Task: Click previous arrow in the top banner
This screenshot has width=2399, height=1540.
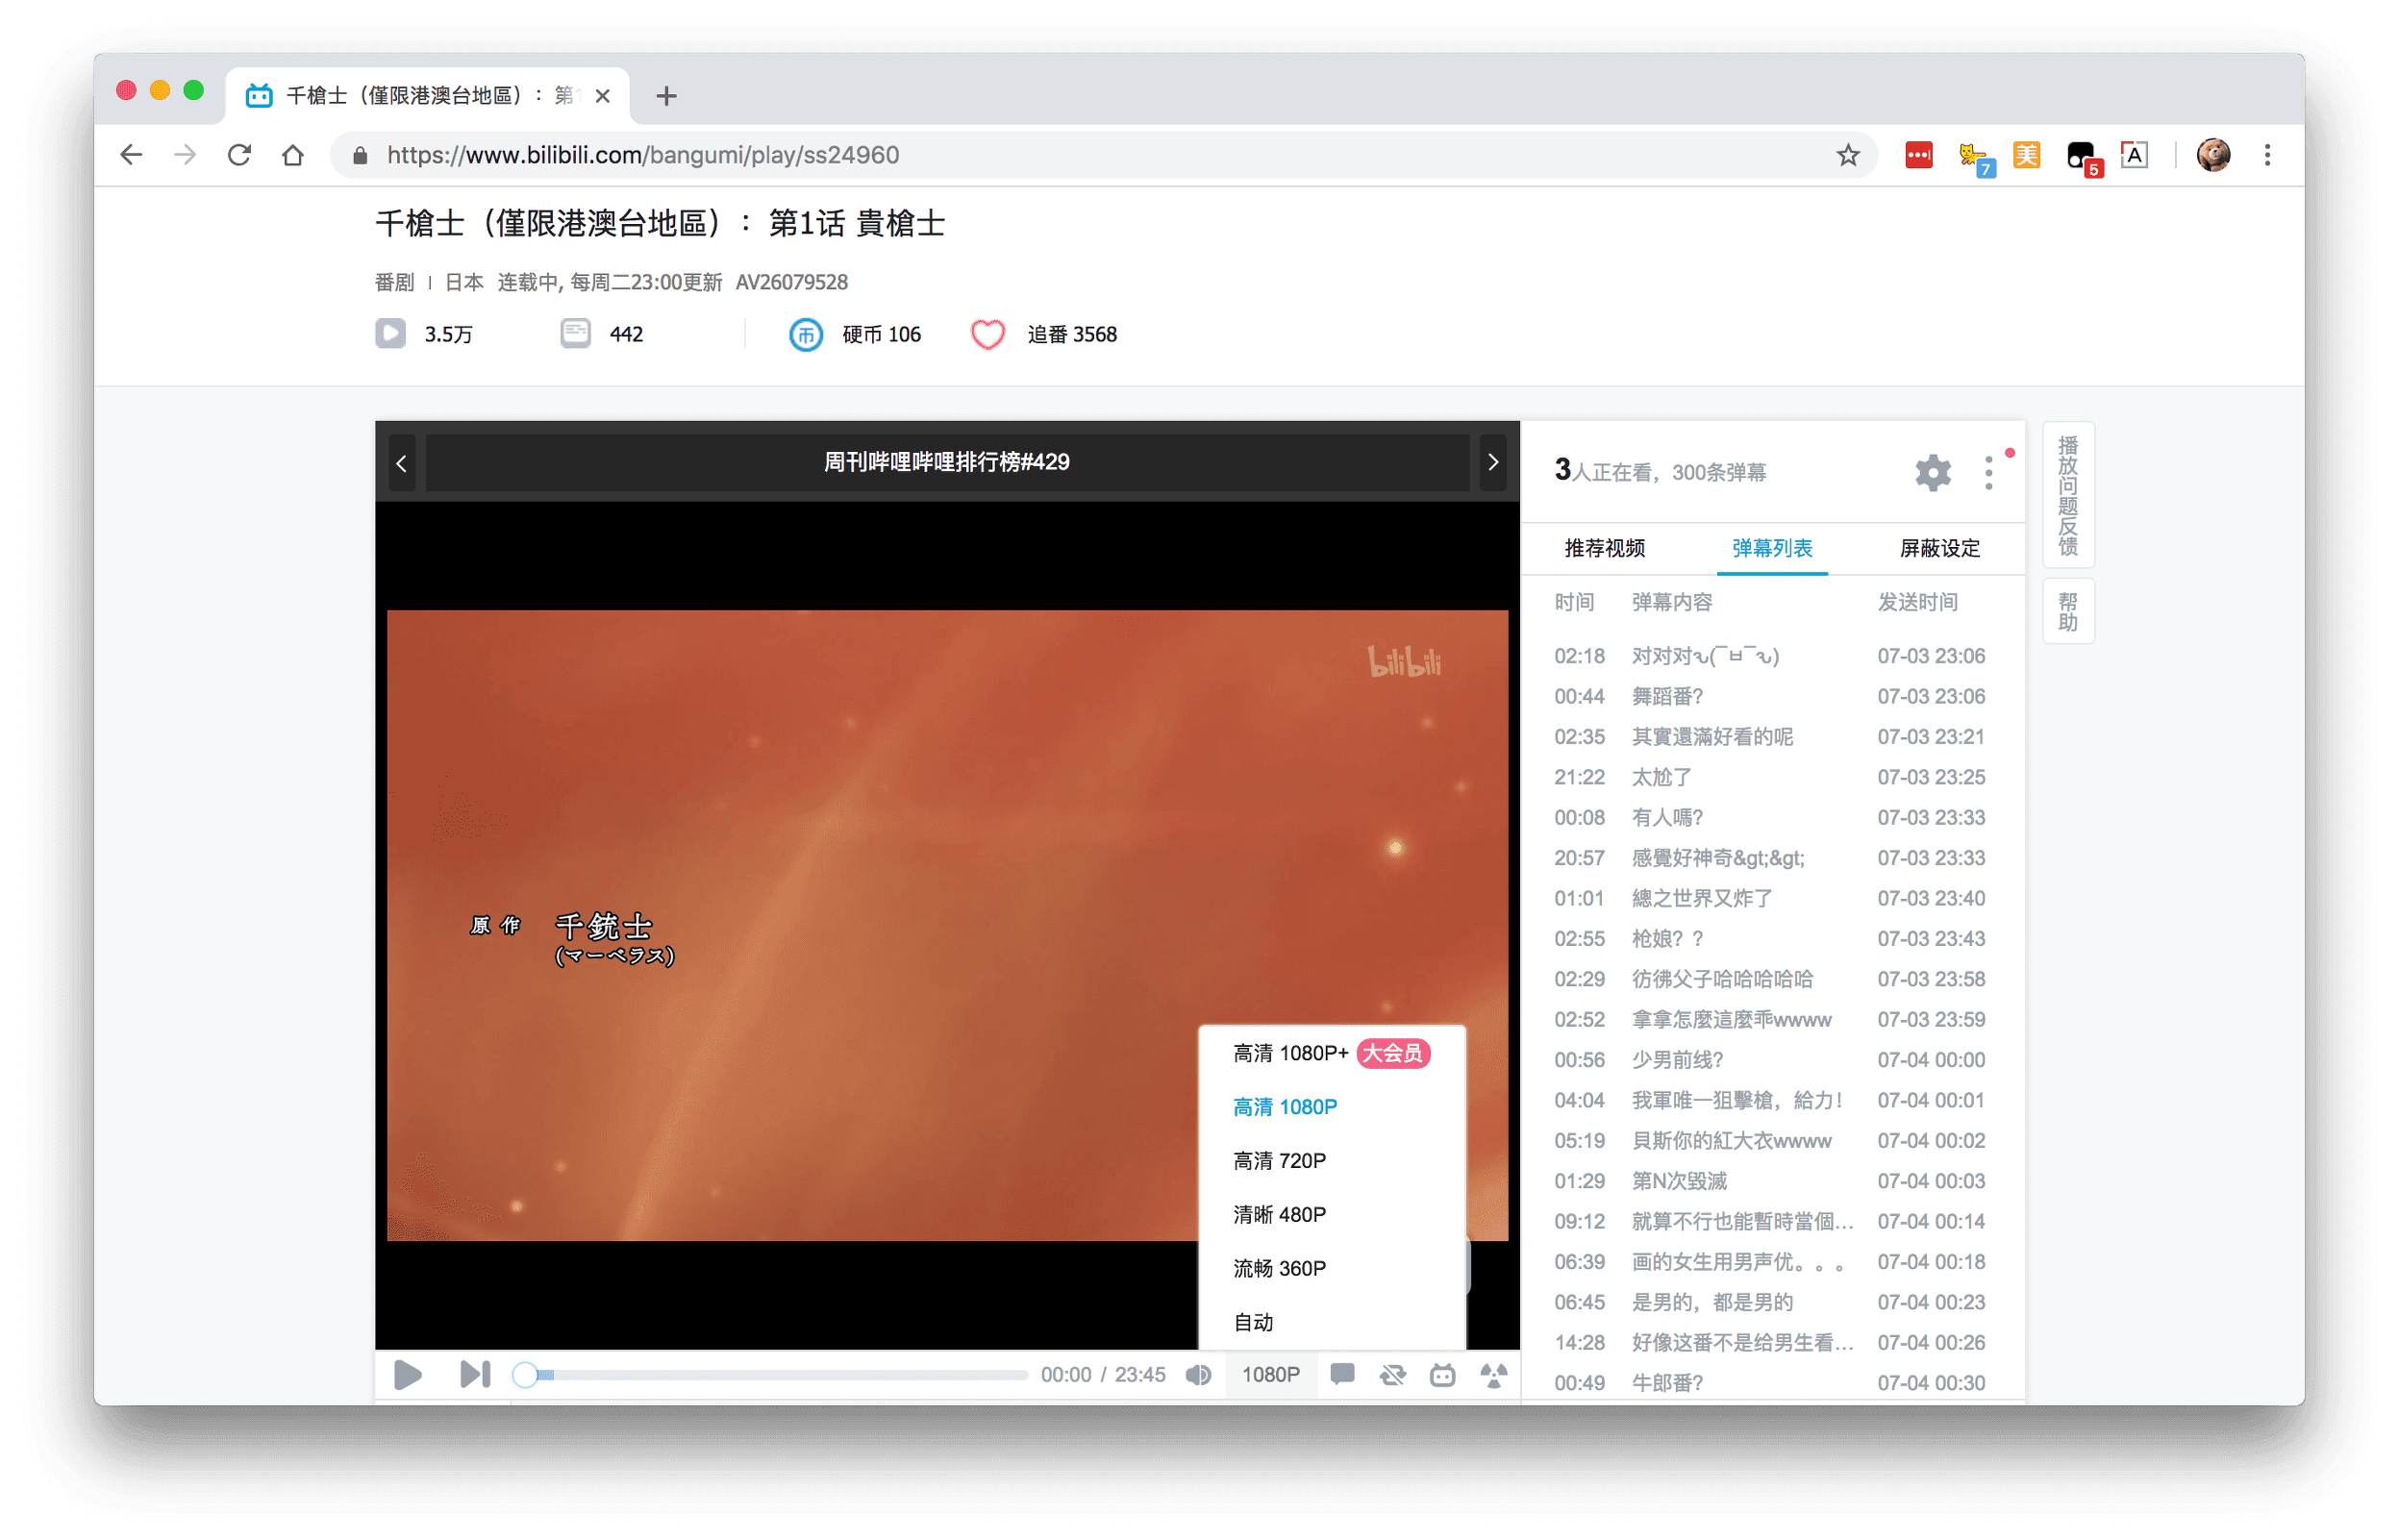Action: pyautogui.click(x=401, y=463)
